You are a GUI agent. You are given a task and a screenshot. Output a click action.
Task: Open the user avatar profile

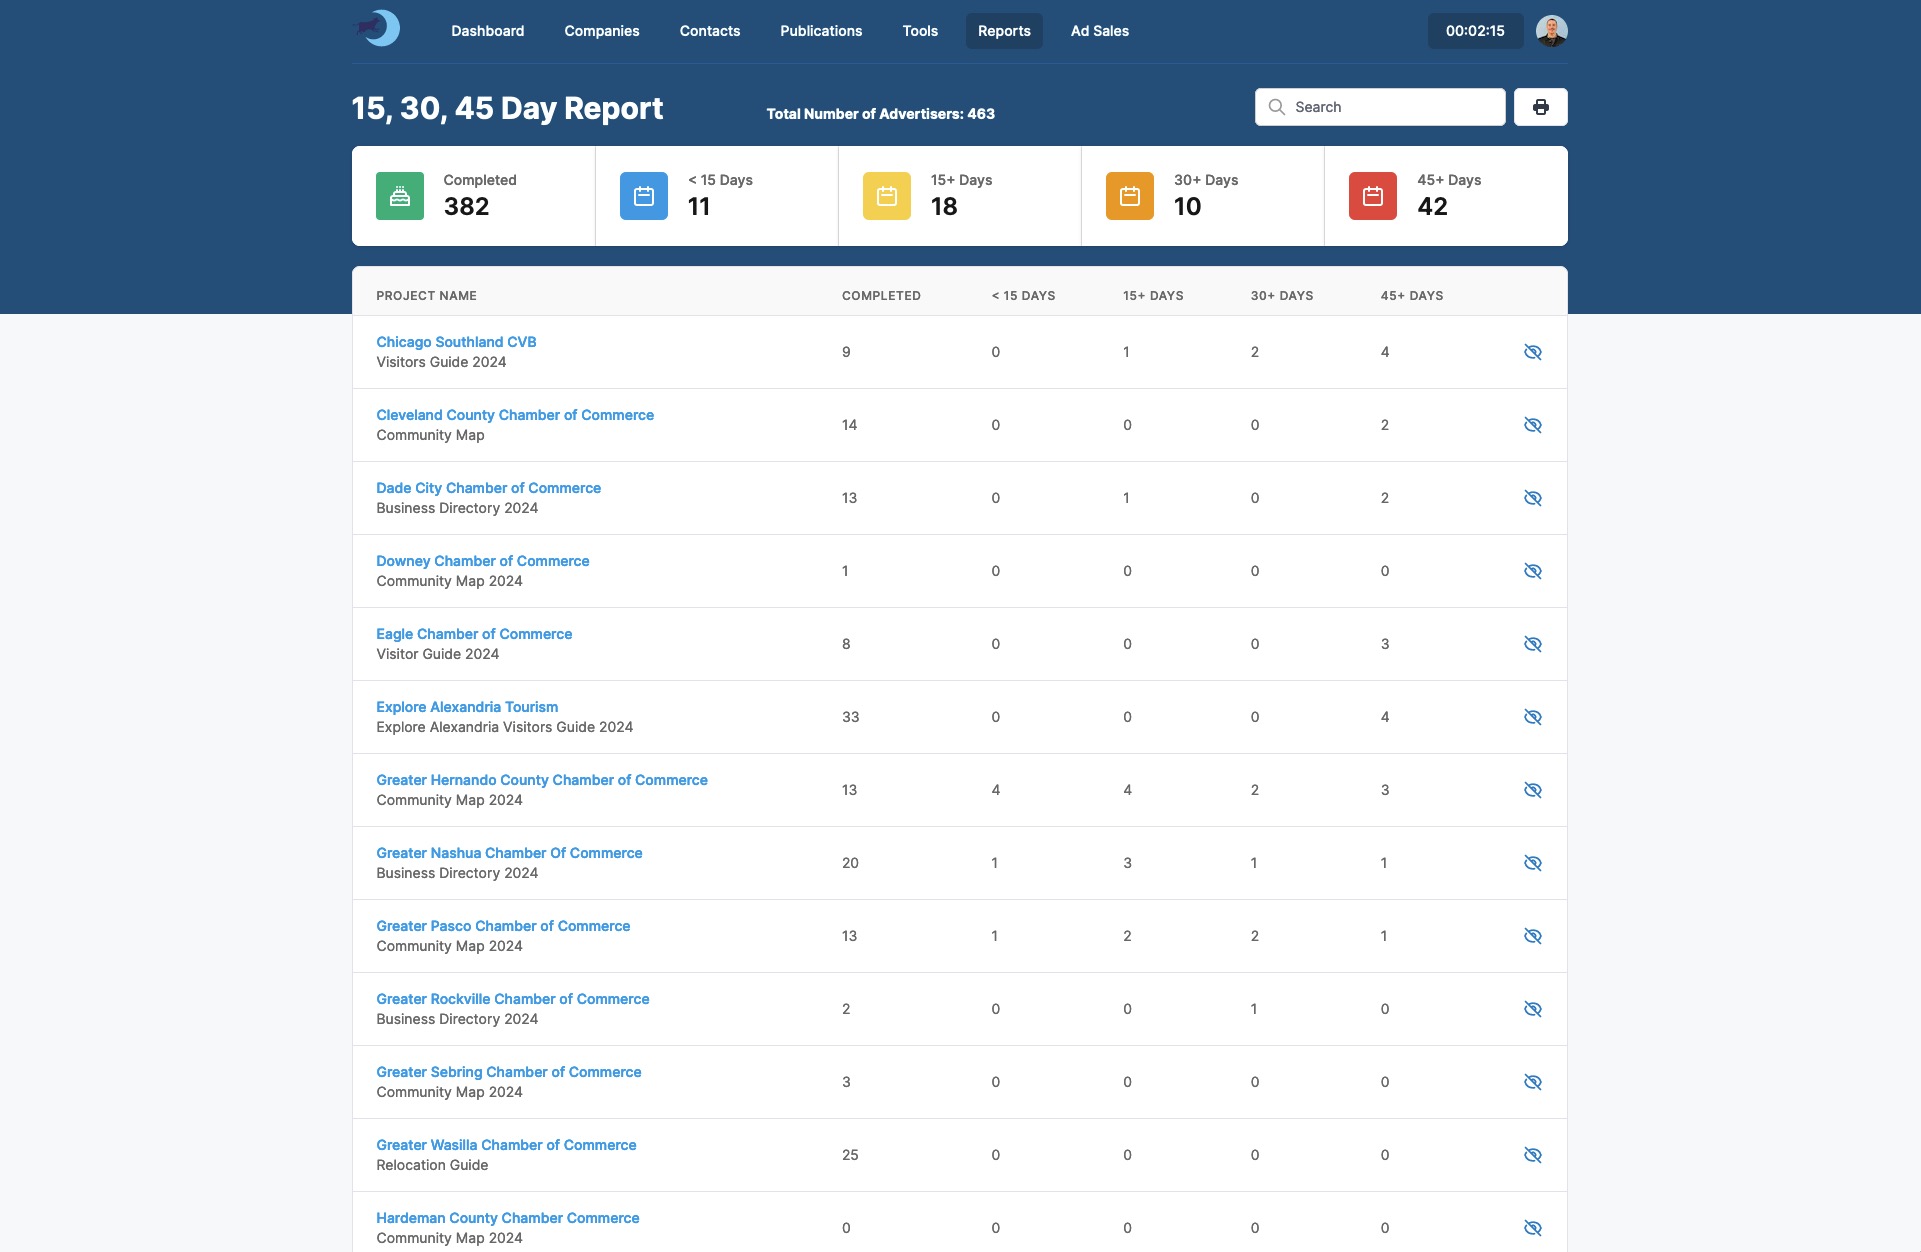1551,31
